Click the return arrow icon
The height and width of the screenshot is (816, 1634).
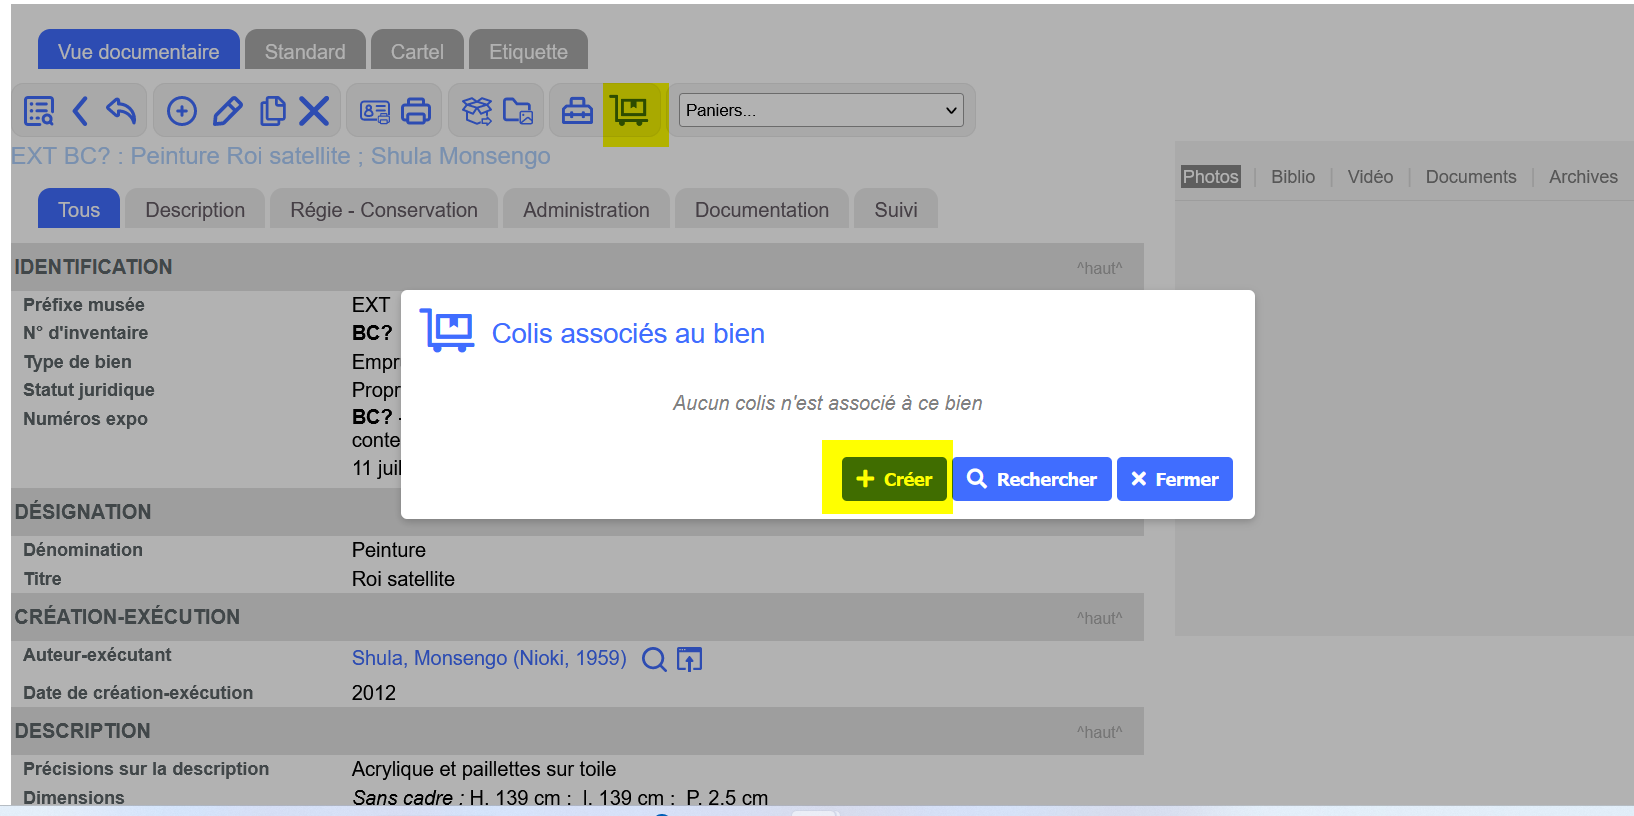120,111
